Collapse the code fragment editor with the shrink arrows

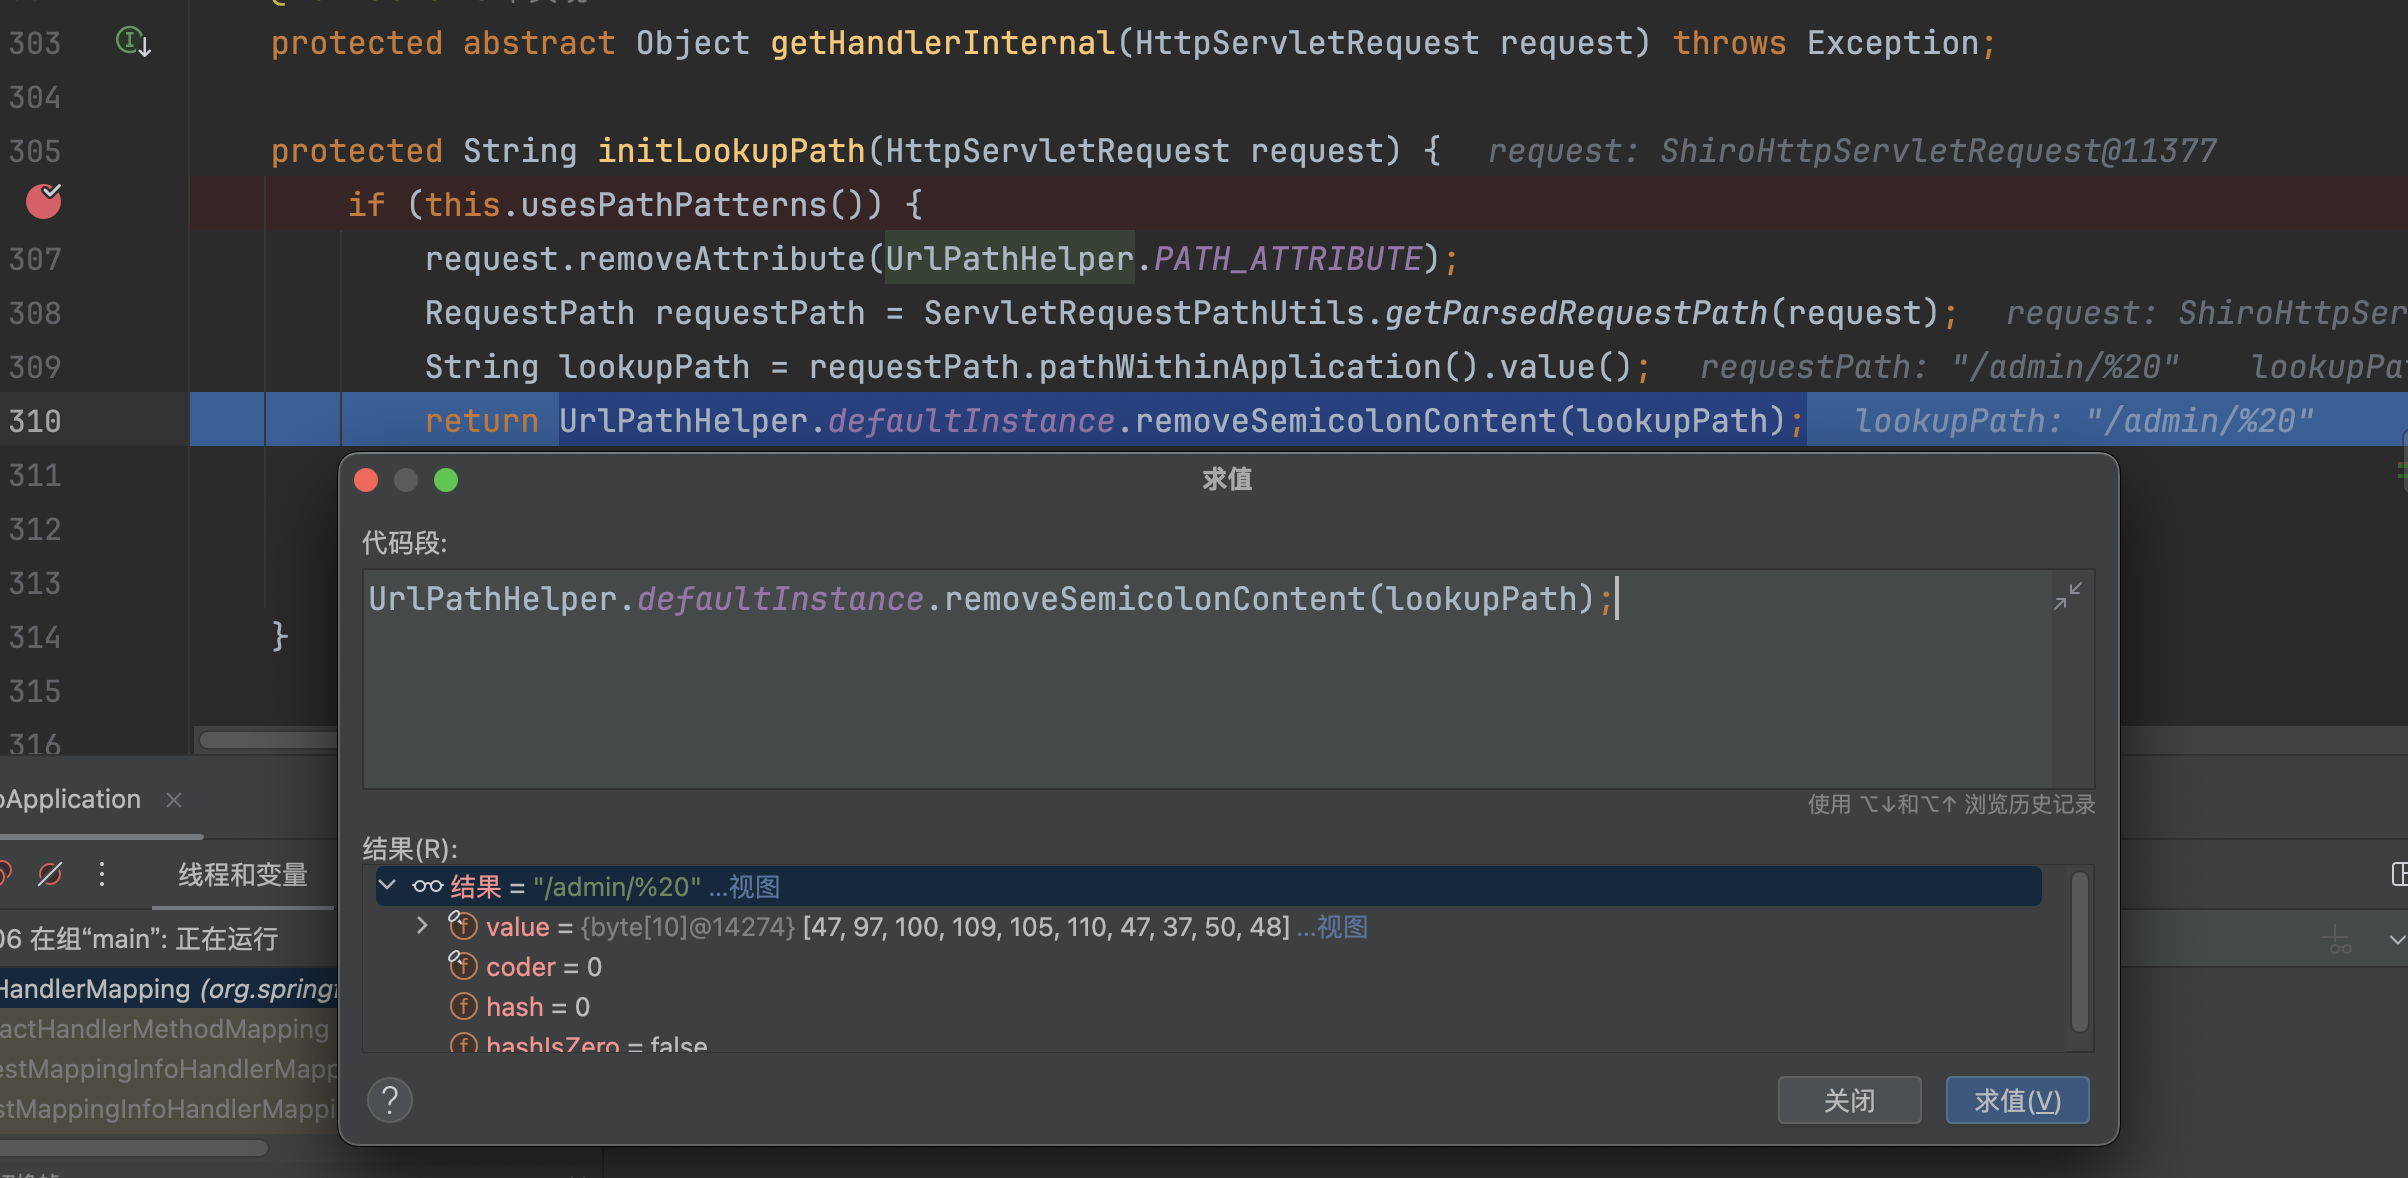tap(2067, 596)
